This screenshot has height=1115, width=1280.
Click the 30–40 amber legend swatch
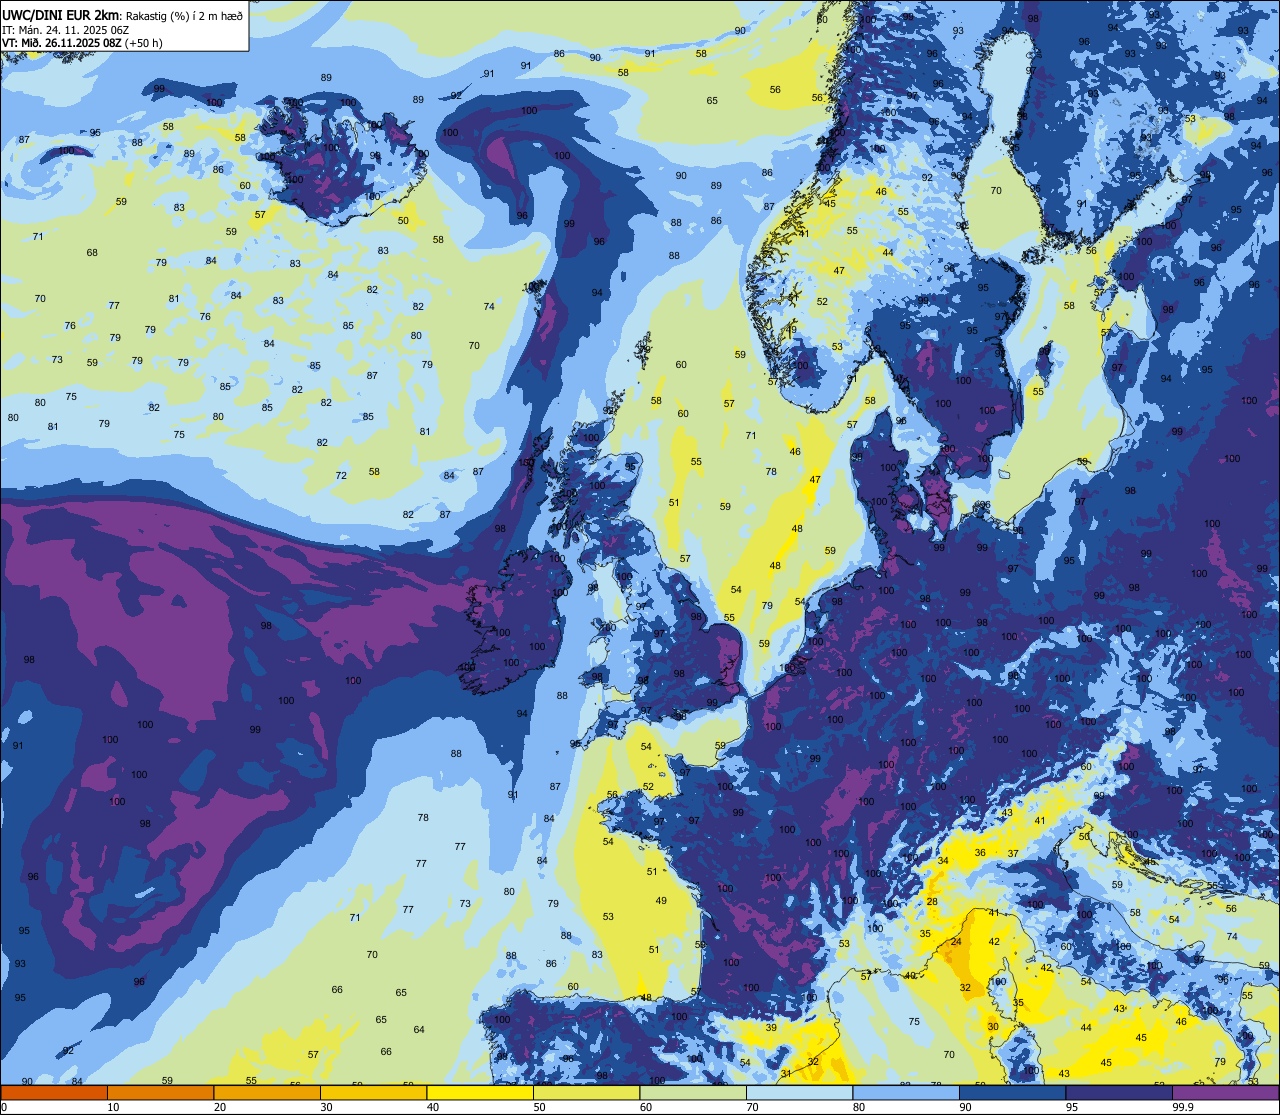(x=373, y=1092)
